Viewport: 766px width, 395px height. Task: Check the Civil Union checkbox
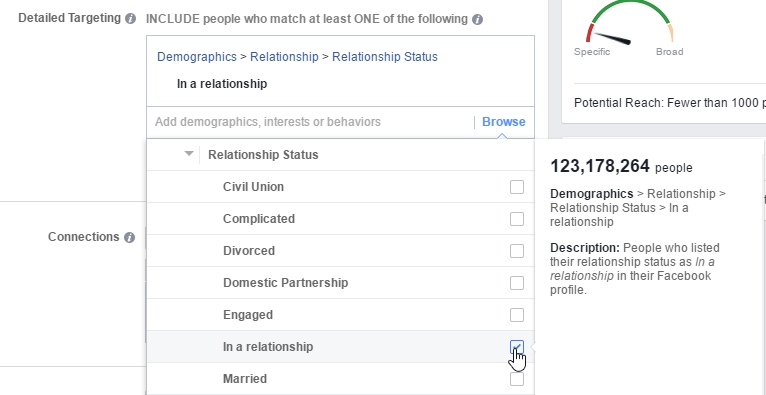pos(516,187)
